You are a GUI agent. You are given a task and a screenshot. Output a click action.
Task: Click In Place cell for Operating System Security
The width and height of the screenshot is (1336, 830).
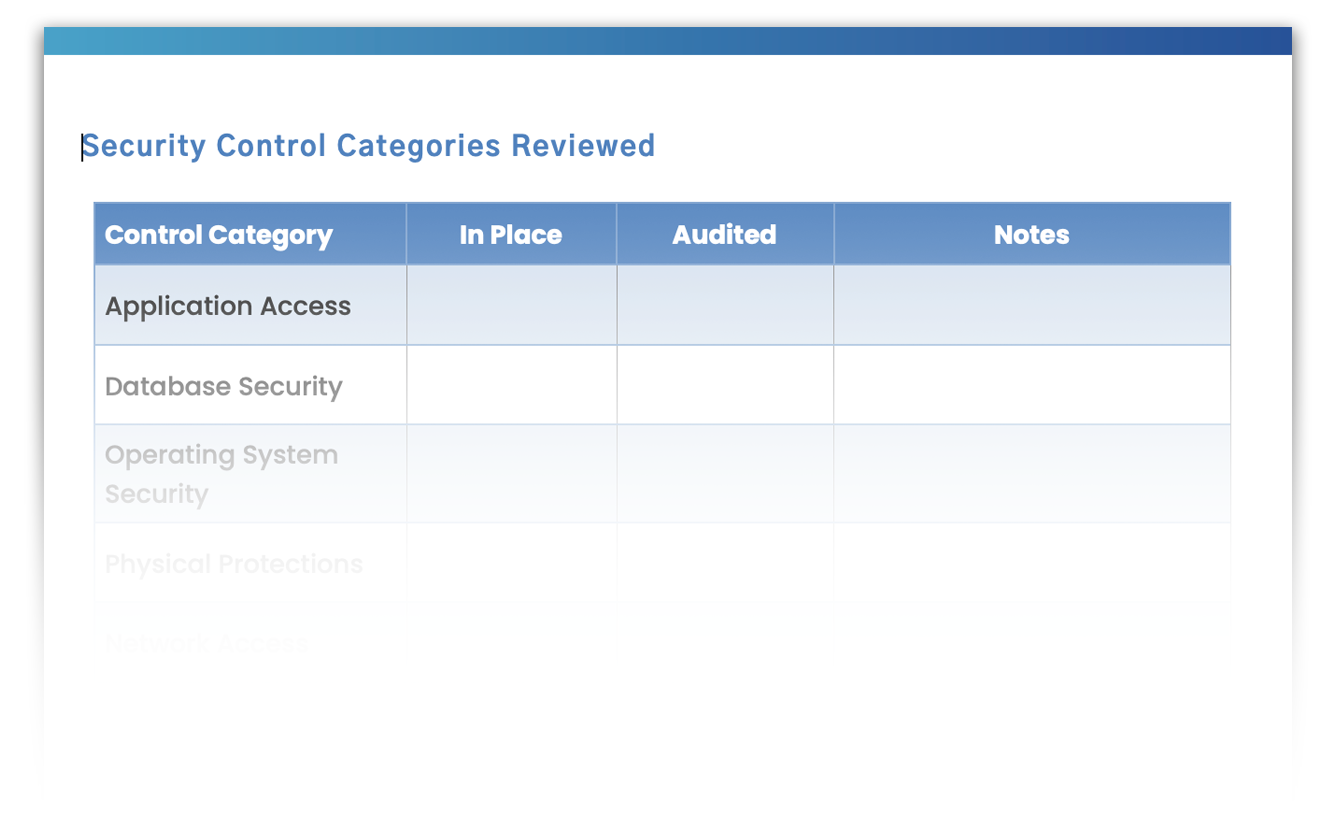(511, 474)
